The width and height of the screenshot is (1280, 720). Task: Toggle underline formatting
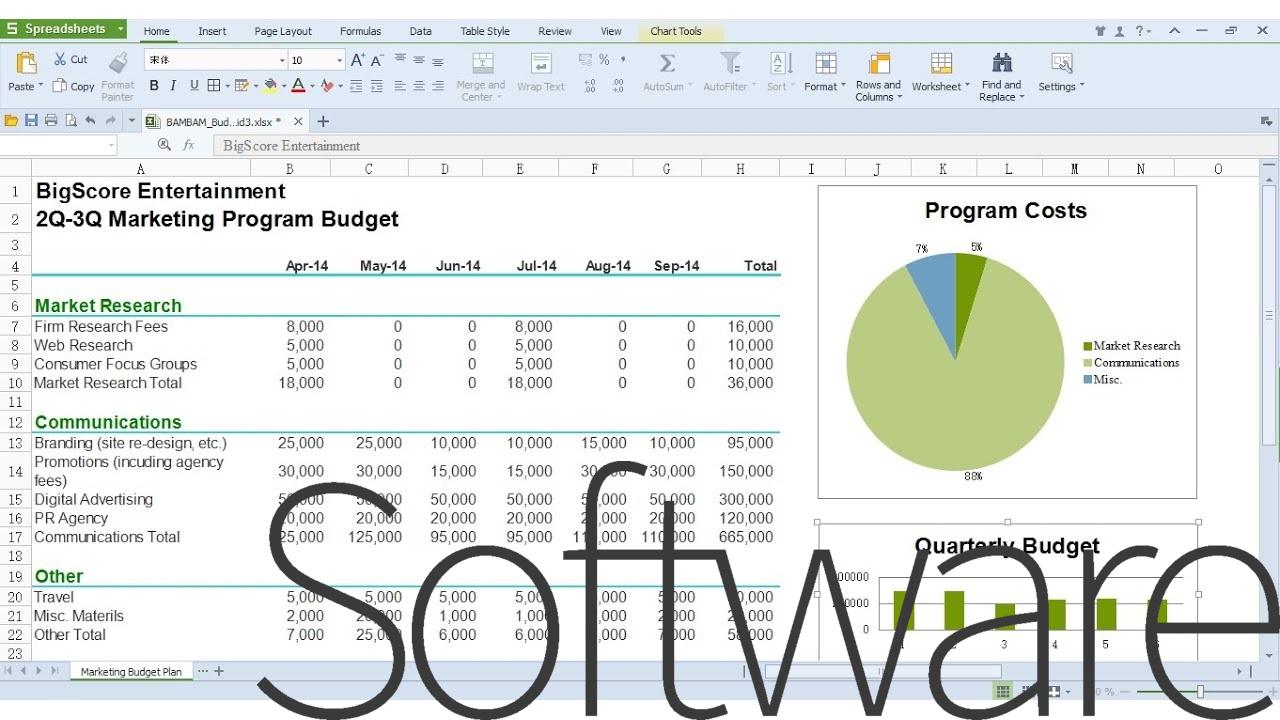(x=194, y=86)
